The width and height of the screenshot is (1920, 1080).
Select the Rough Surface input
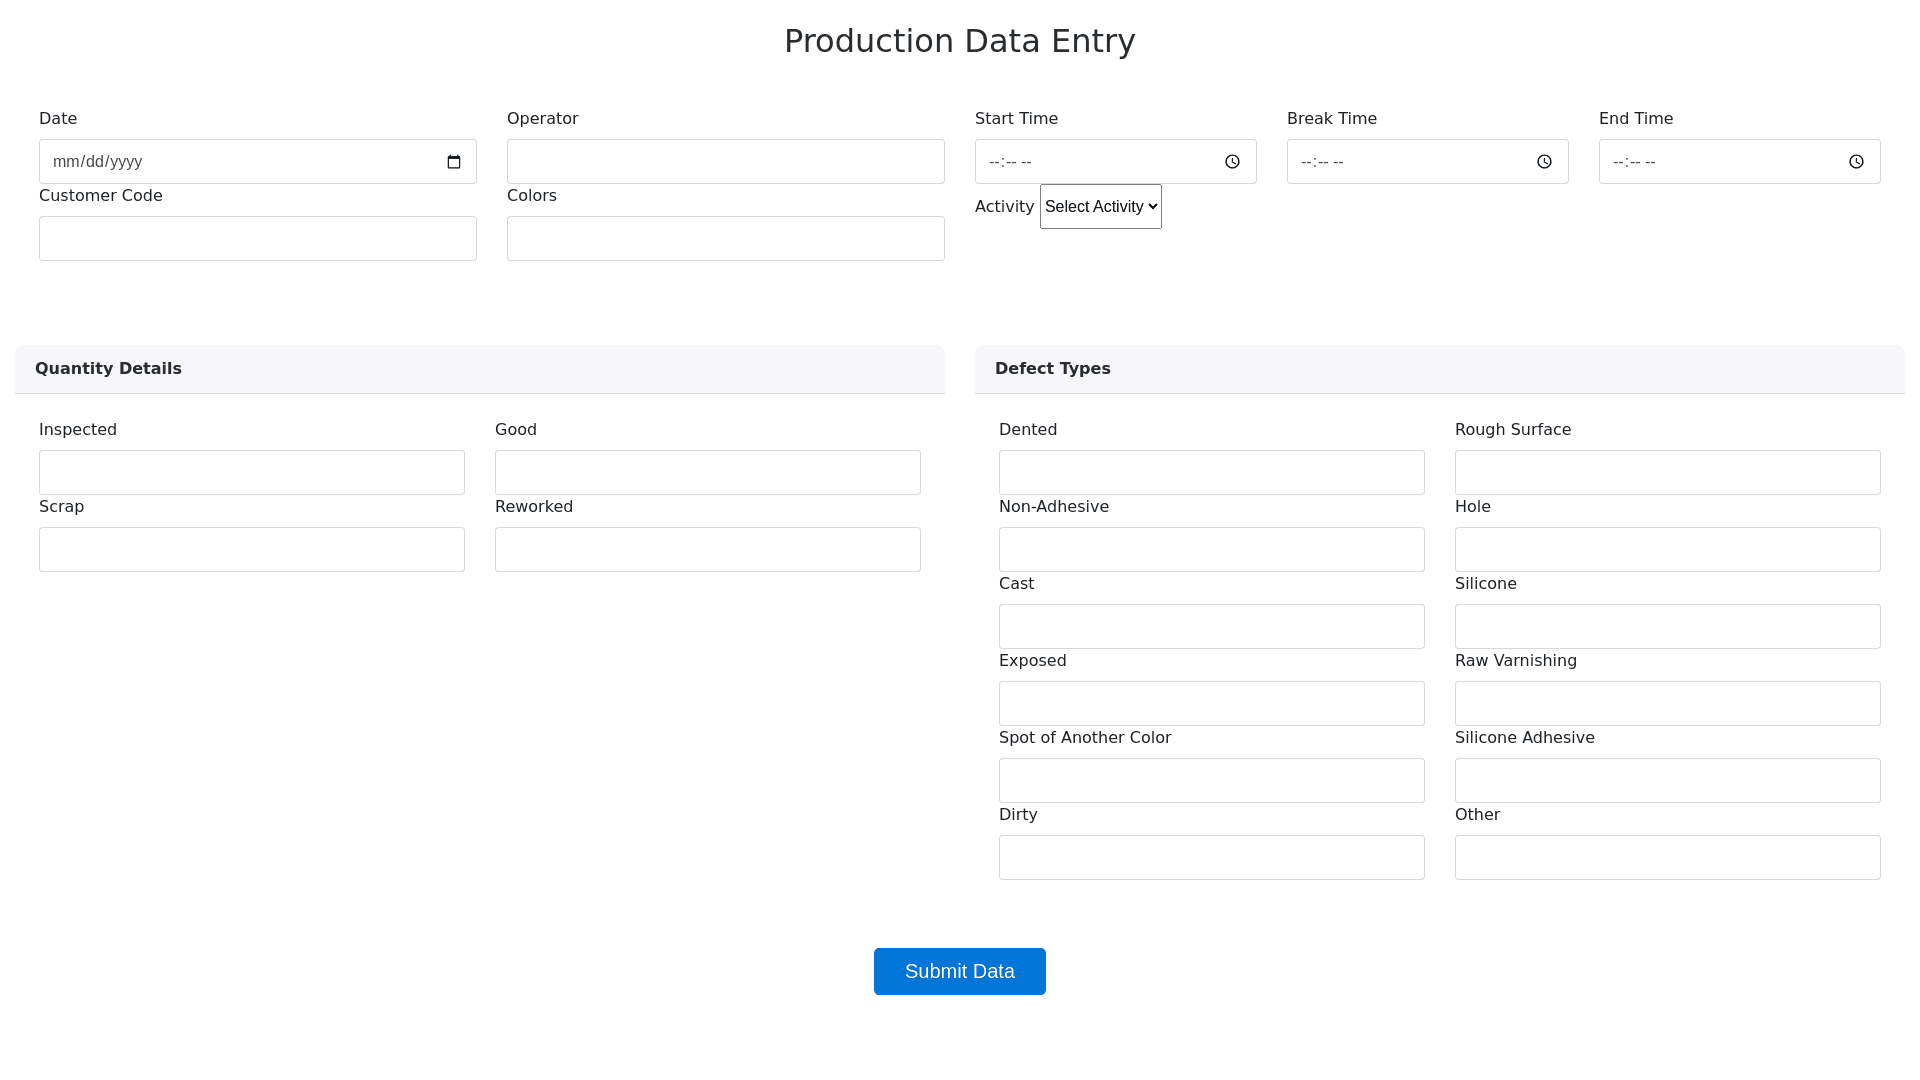(x=1667, y=473)
